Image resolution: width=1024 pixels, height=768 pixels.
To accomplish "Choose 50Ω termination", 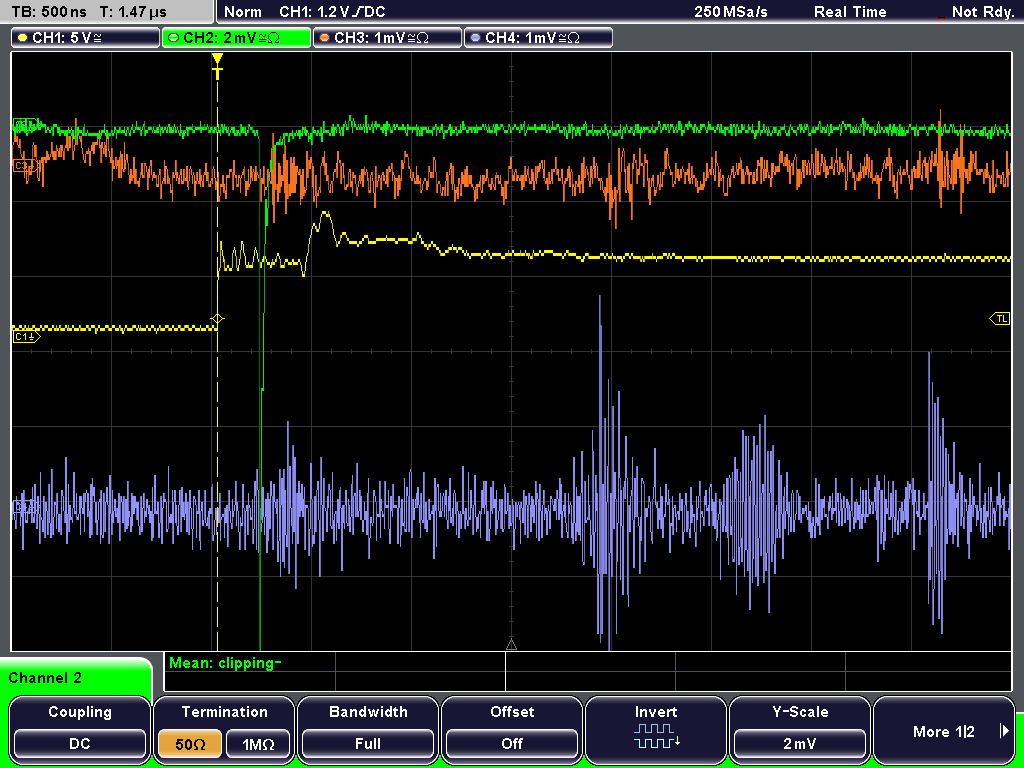I will 190,743.
